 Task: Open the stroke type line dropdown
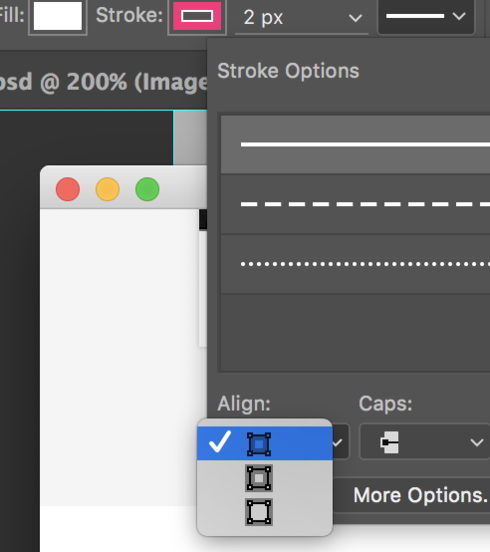click(426, 16)
